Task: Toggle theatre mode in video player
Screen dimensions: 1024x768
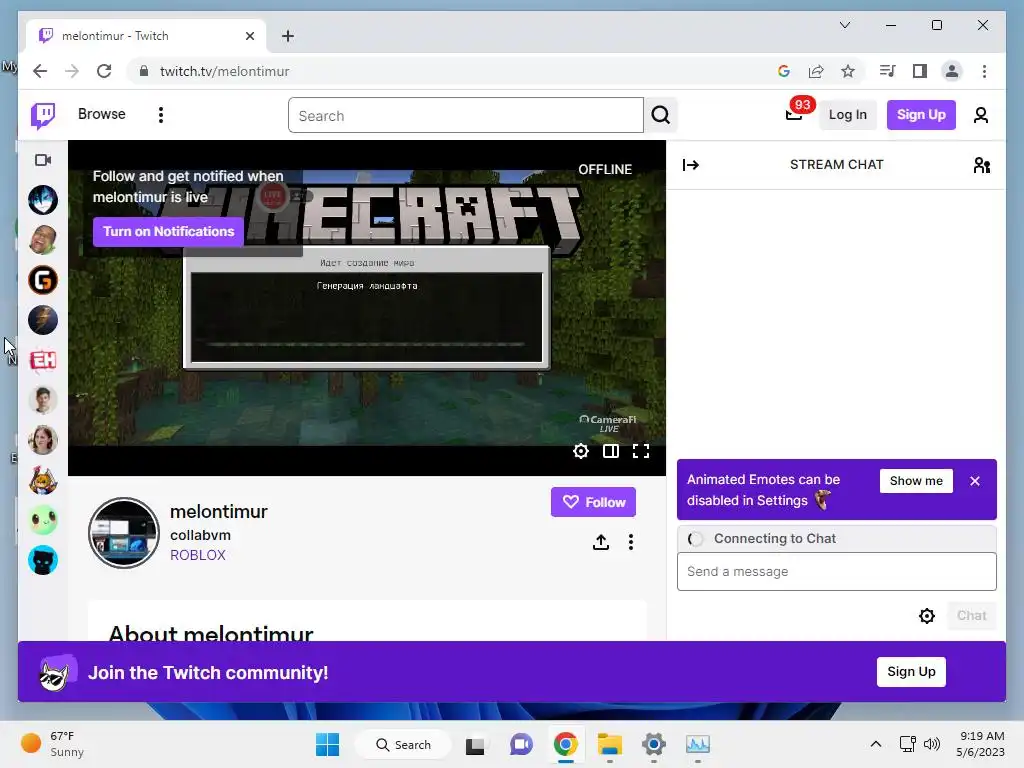Action: click(611, 451)
